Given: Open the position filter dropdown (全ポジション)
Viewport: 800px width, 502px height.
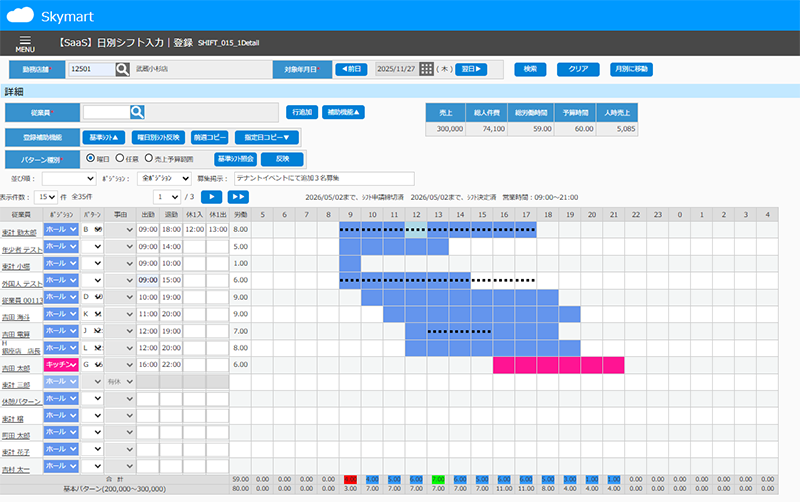Looking at the screenshot, I should (164, 179).
